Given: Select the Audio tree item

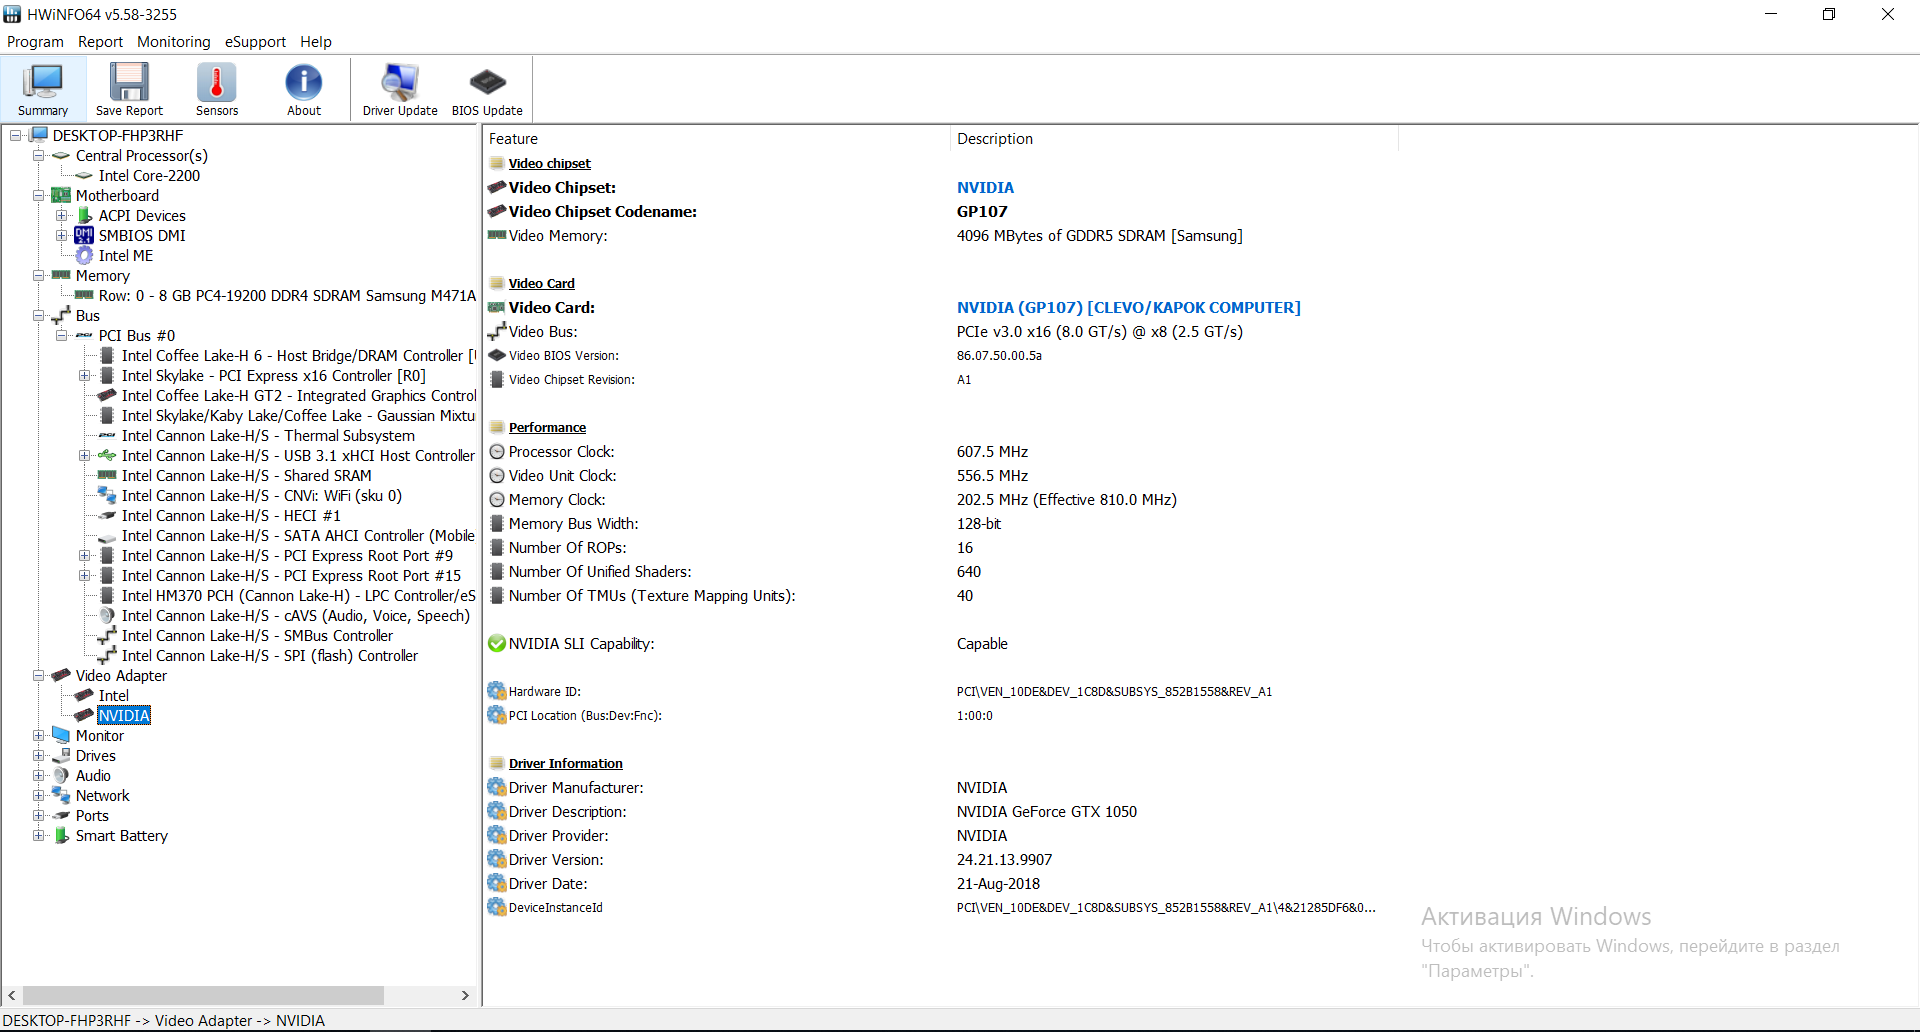Looking at the screenshot, I should click(93, 775).
